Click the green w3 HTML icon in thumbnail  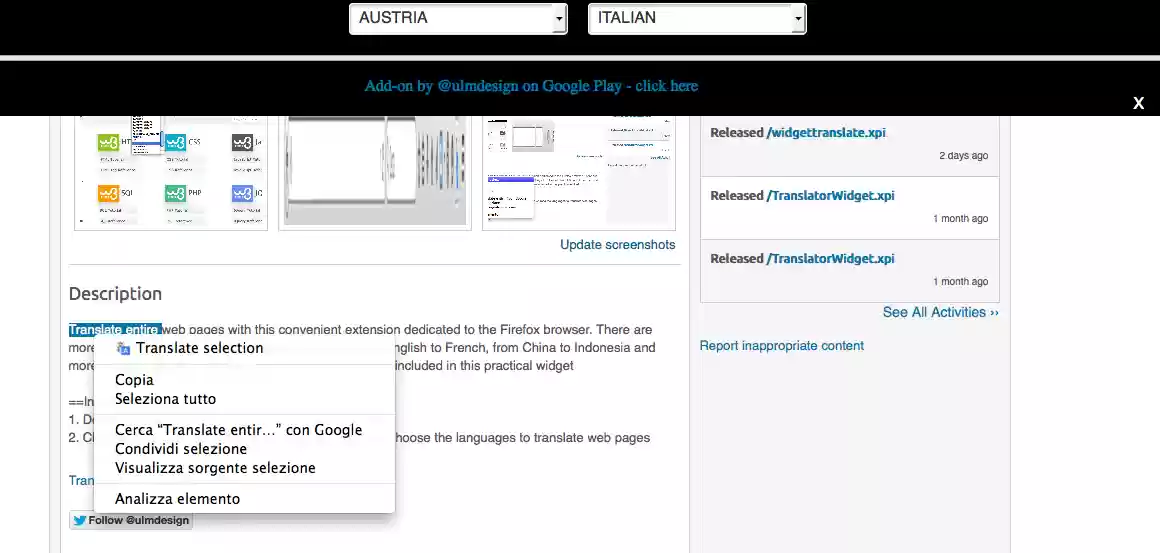(x=109, y=142)
